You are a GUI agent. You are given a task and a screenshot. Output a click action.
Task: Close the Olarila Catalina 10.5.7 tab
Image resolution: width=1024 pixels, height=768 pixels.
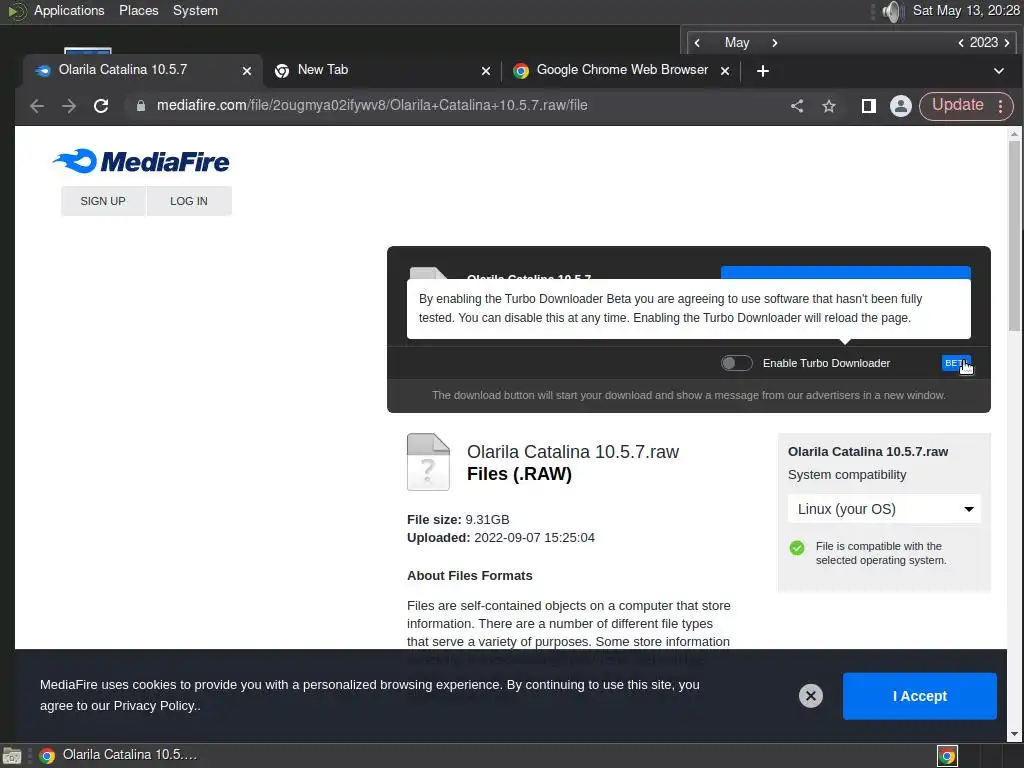[247, 71]
